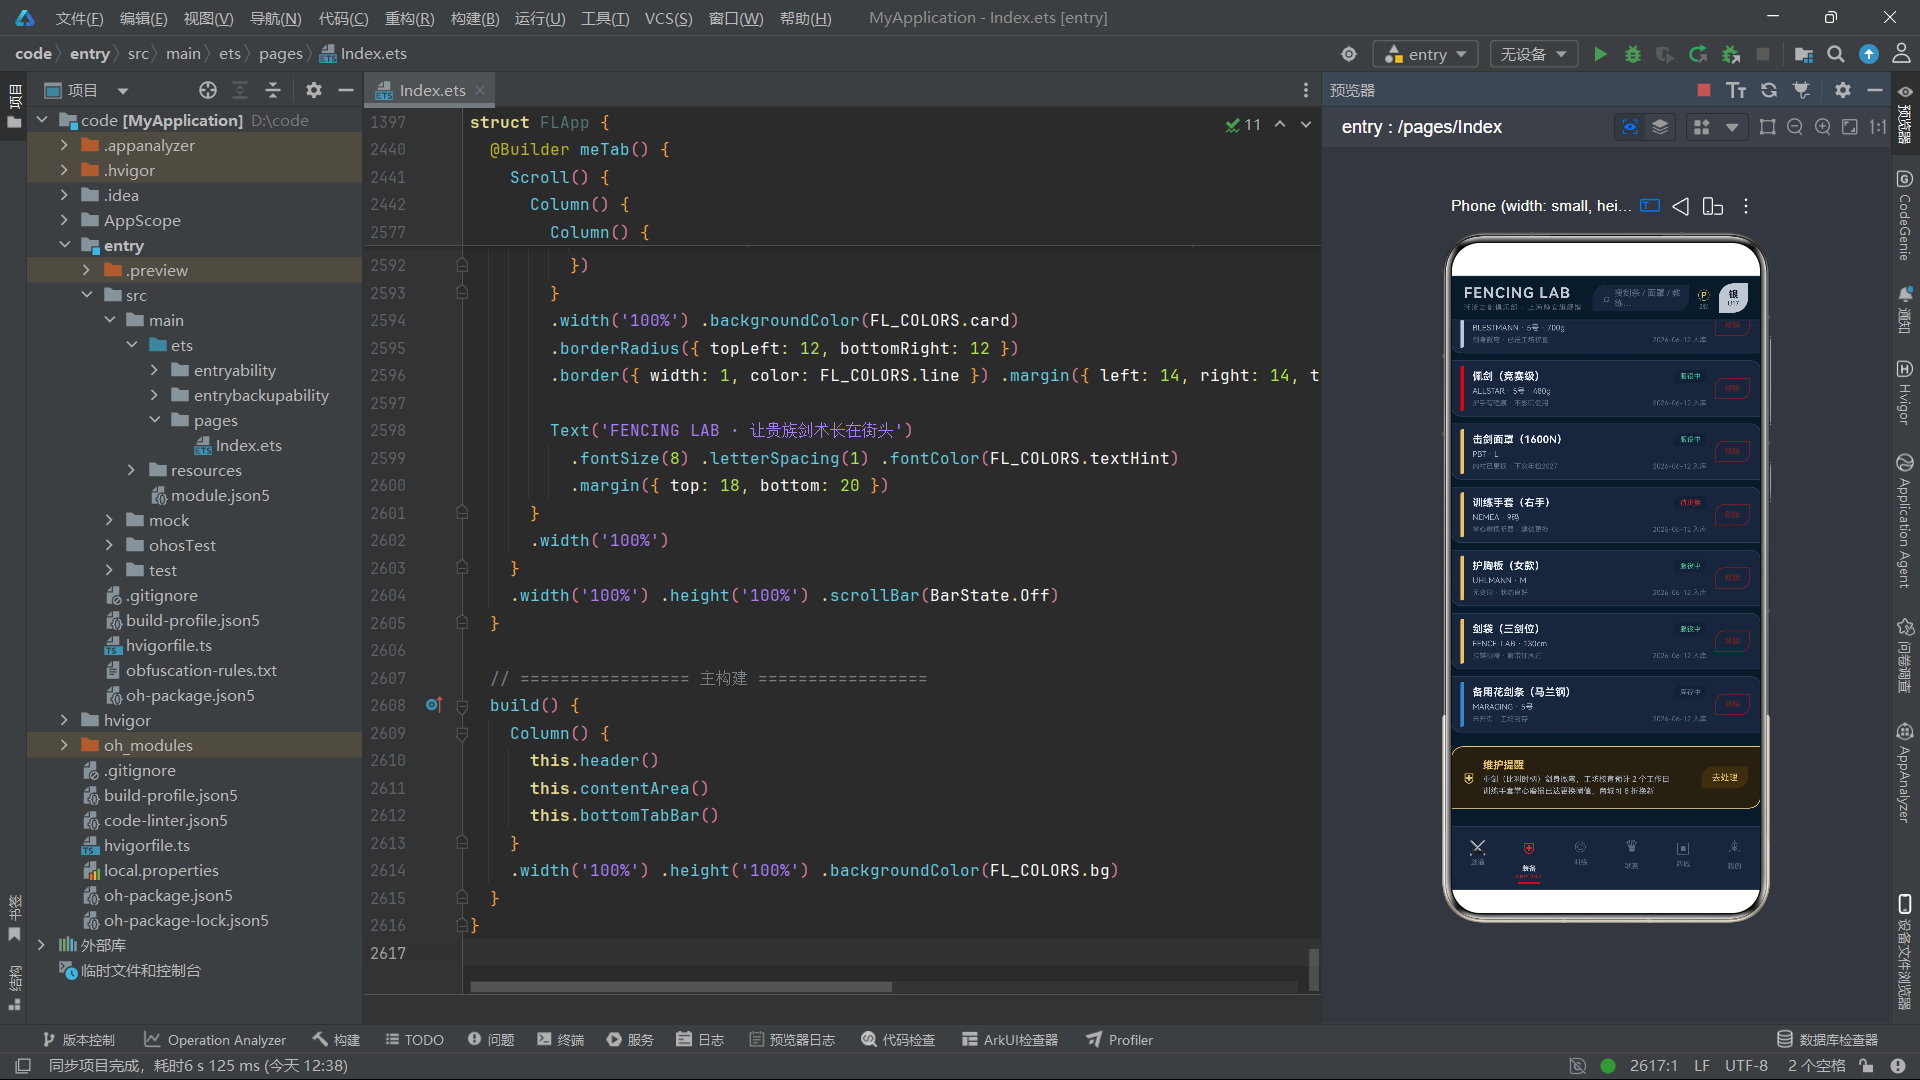The image size is (1920, 1080).
Task: Click the UTF-8 encoding in status bar
Action: pos(1746,1066)
